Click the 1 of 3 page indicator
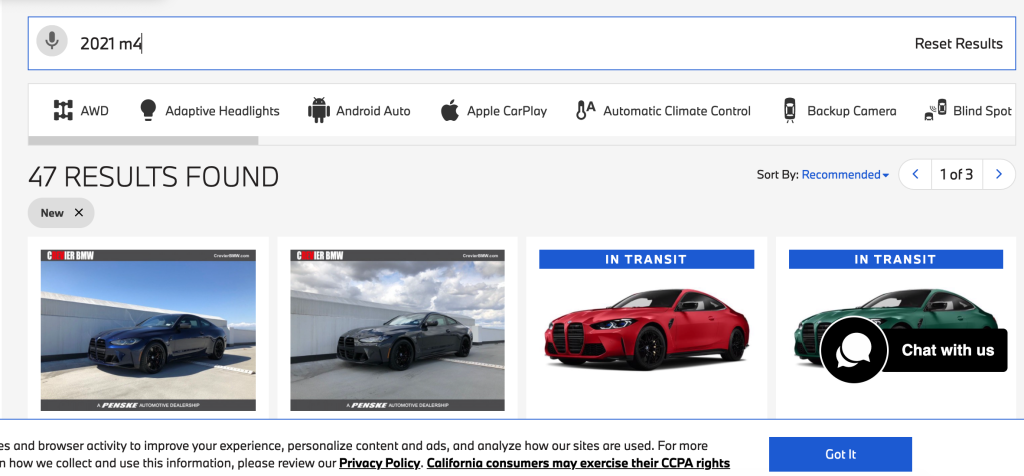This screenshot has height=476, width=1024. pos(956,174)
